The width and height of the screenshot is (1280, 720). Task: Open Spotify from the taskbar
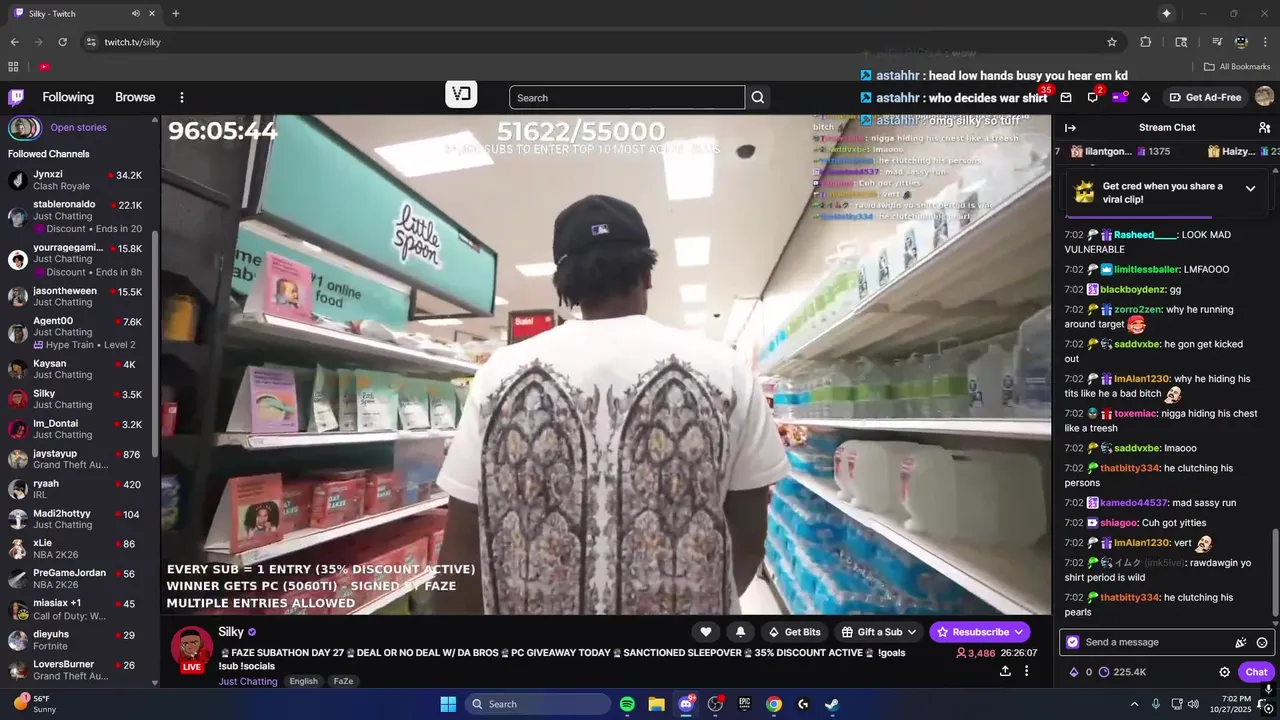click(x=627, y=704)
